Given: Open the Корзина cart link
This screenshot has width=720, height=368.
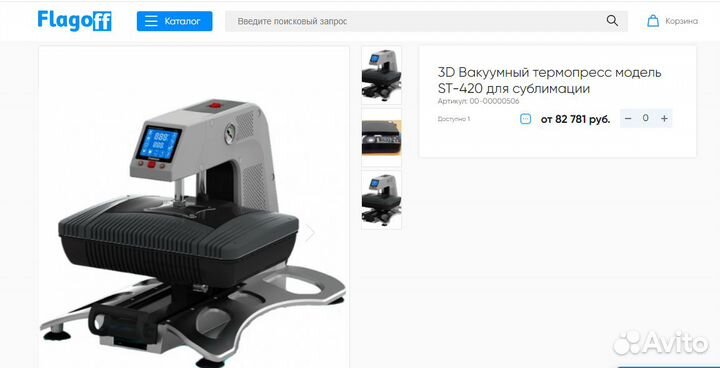Looking at the screenshot, I should pyautogui.click(x=681, y=21).
